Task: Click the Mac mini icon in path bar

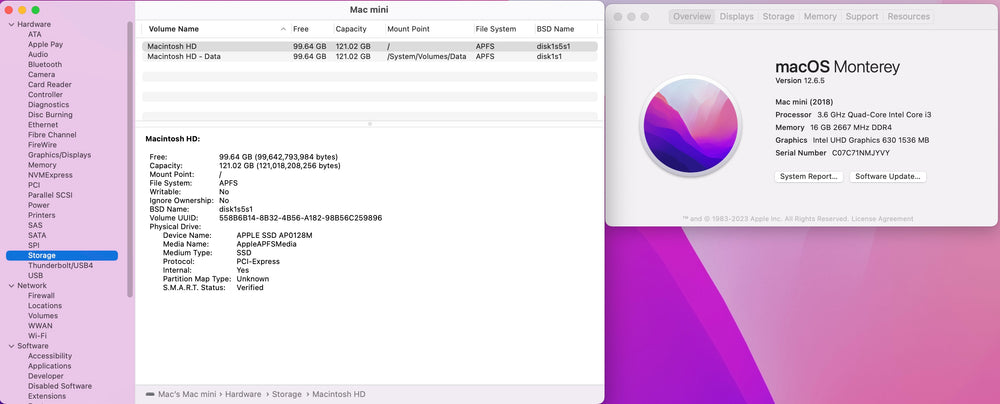Action: [x=150, y=395]
